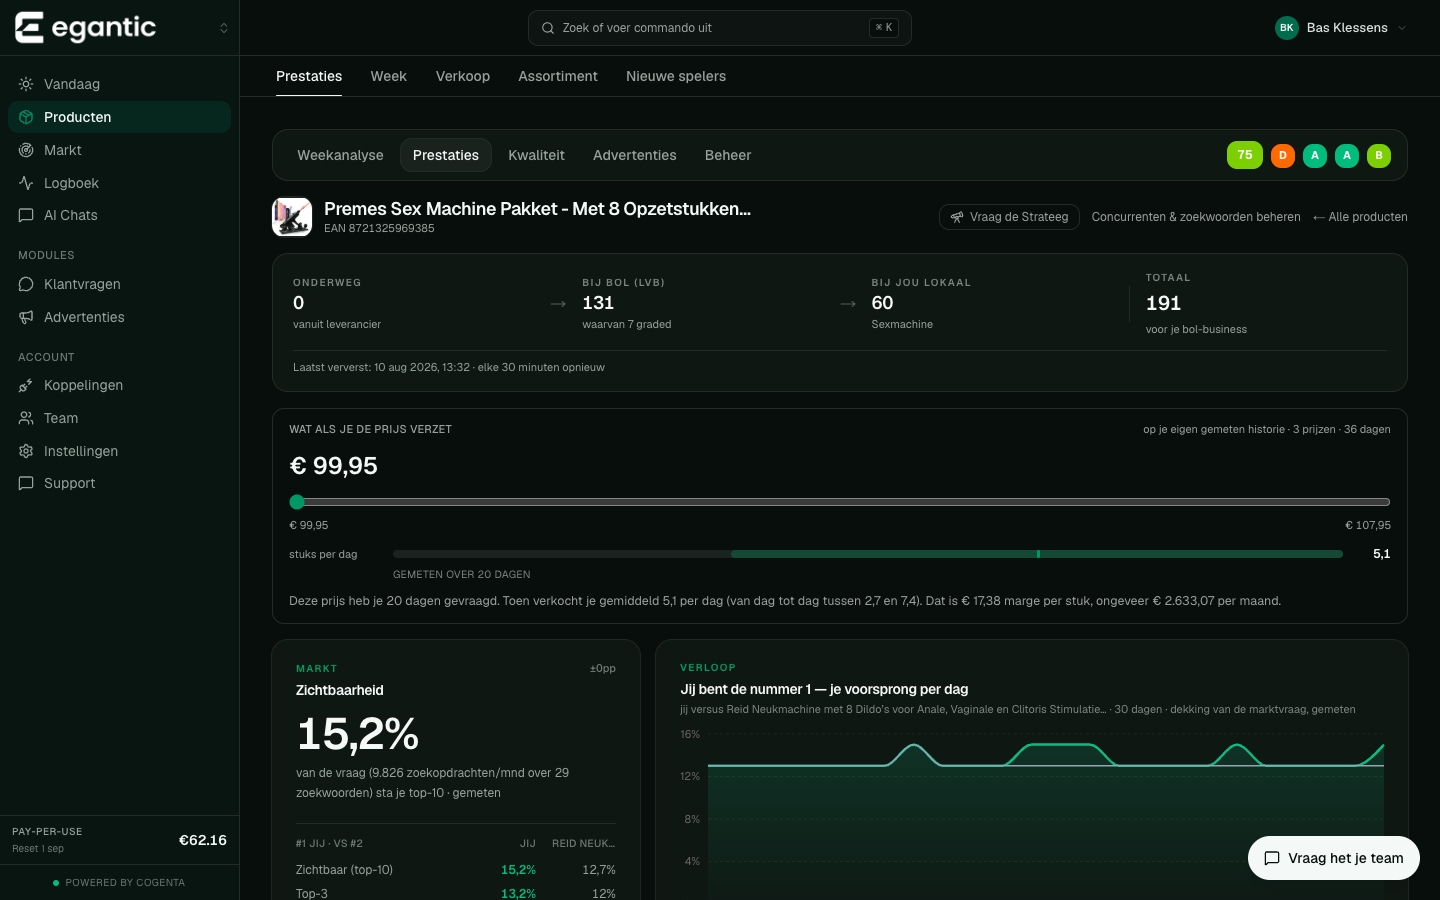Click the product title 'Premes Sex Machine Pakket'

[x=537, y=209]
